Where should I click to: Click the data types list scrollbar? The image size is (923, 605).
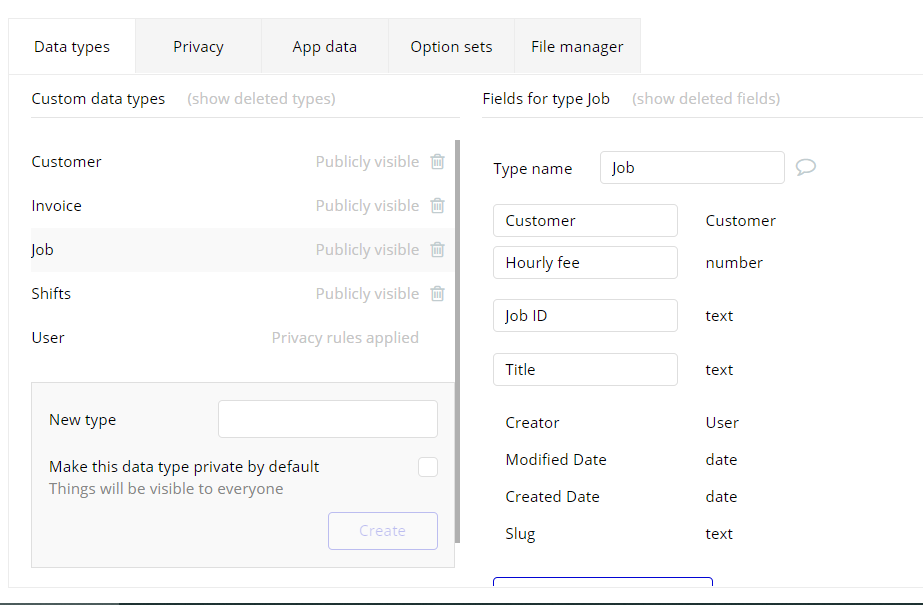click(x=458, y=340)
